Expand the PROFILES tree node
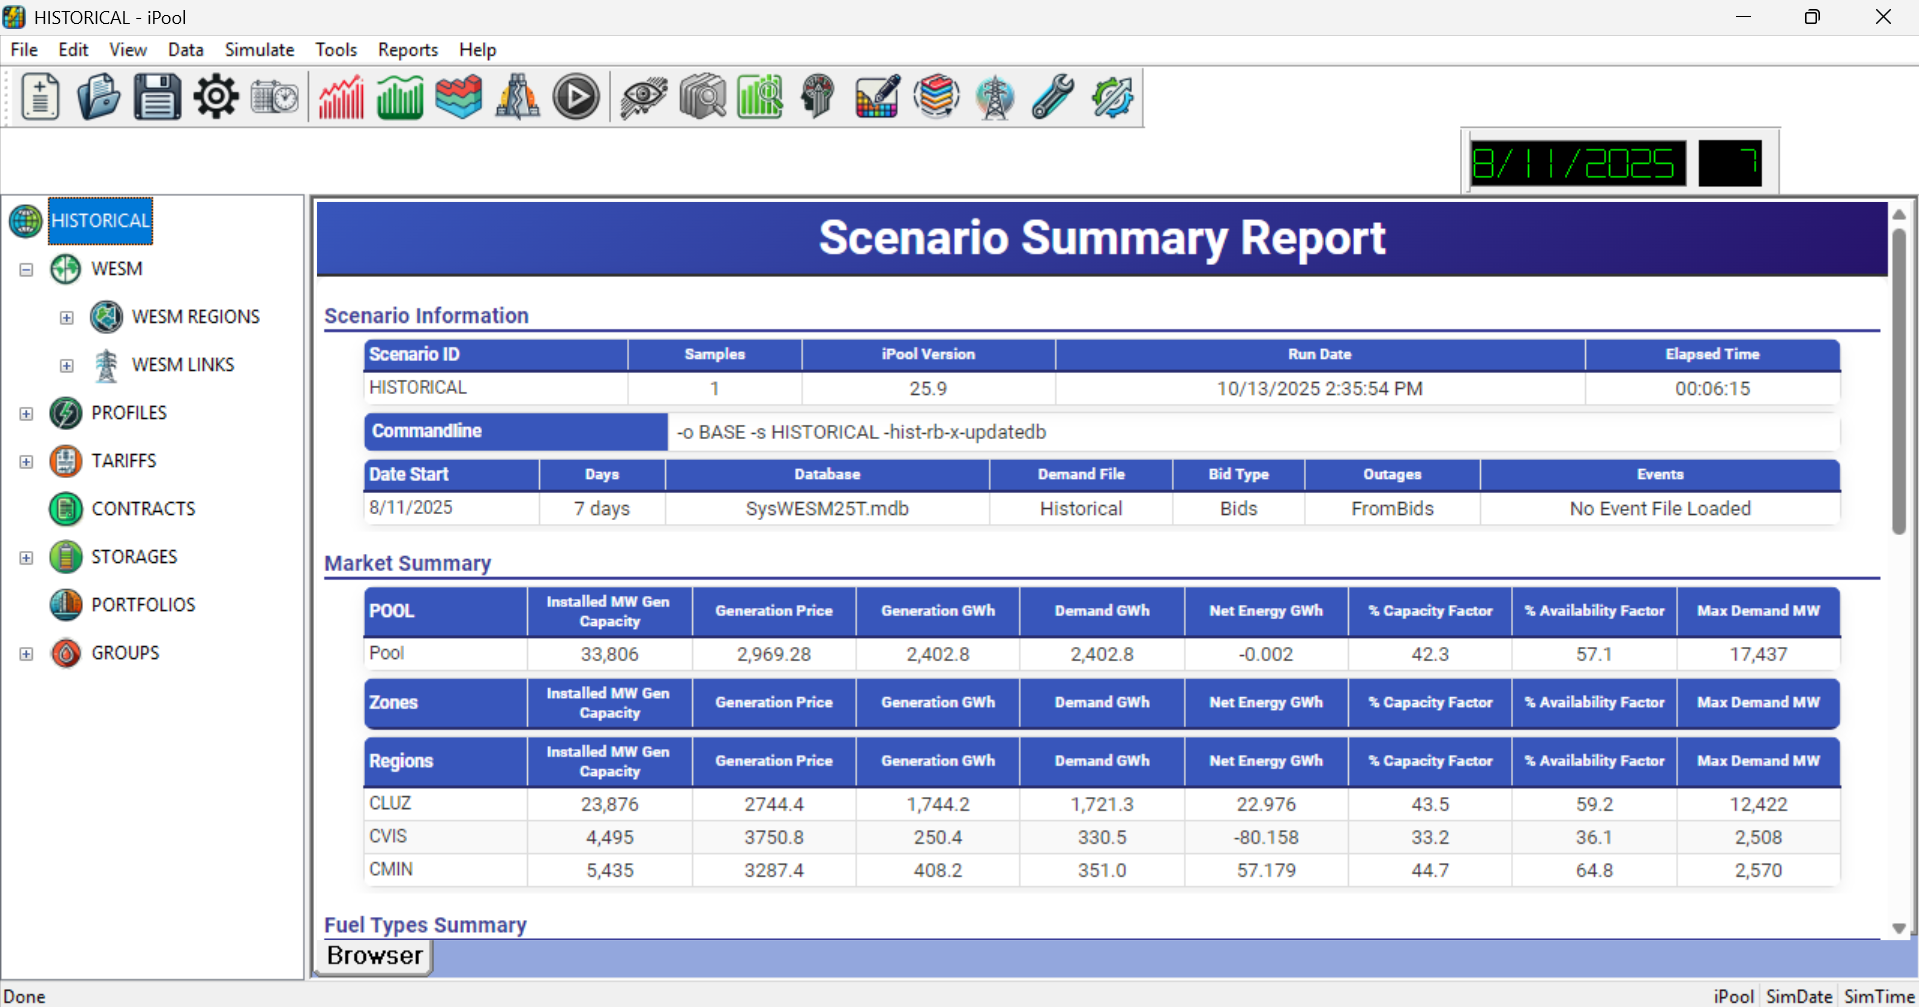This screenshot has width=1919, height=1007. [x=27, y=414]
